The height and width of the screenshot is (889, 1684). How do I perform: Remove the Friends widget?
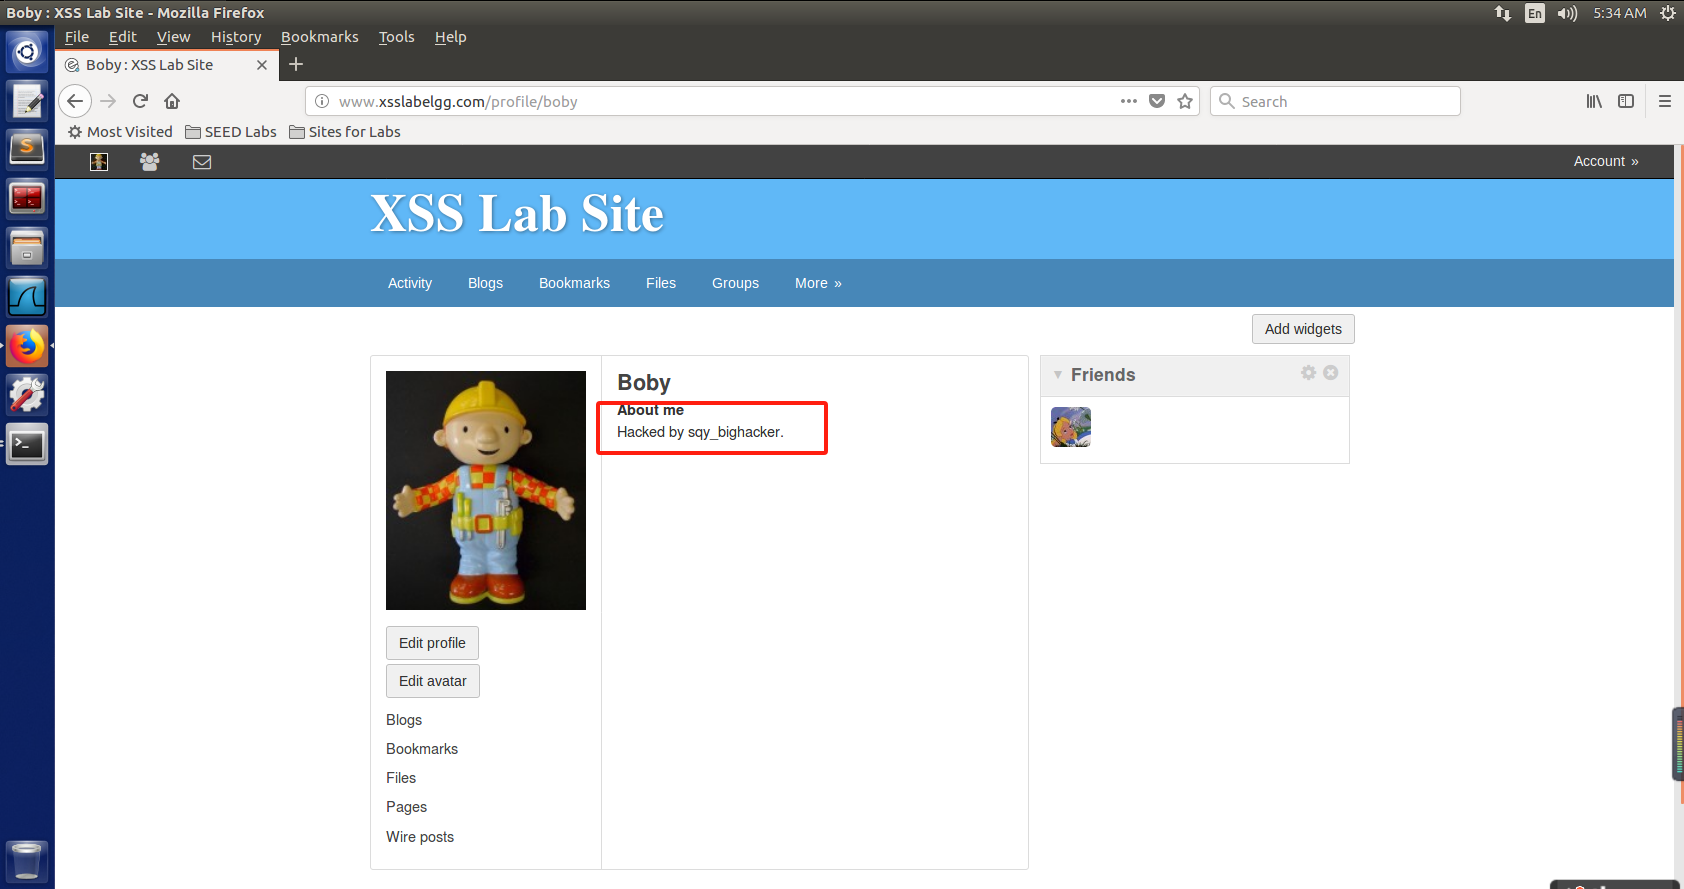coord(1331,372)
